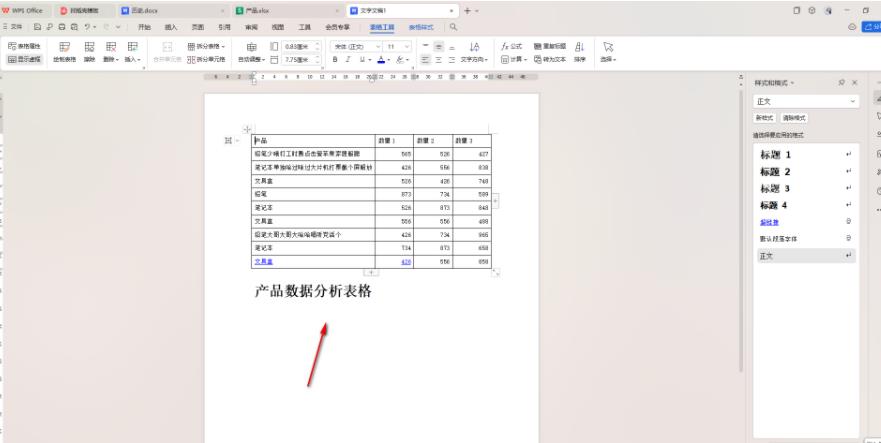
Task: Click the search magnifier icon in ribbon
Action: coord(453,27)
